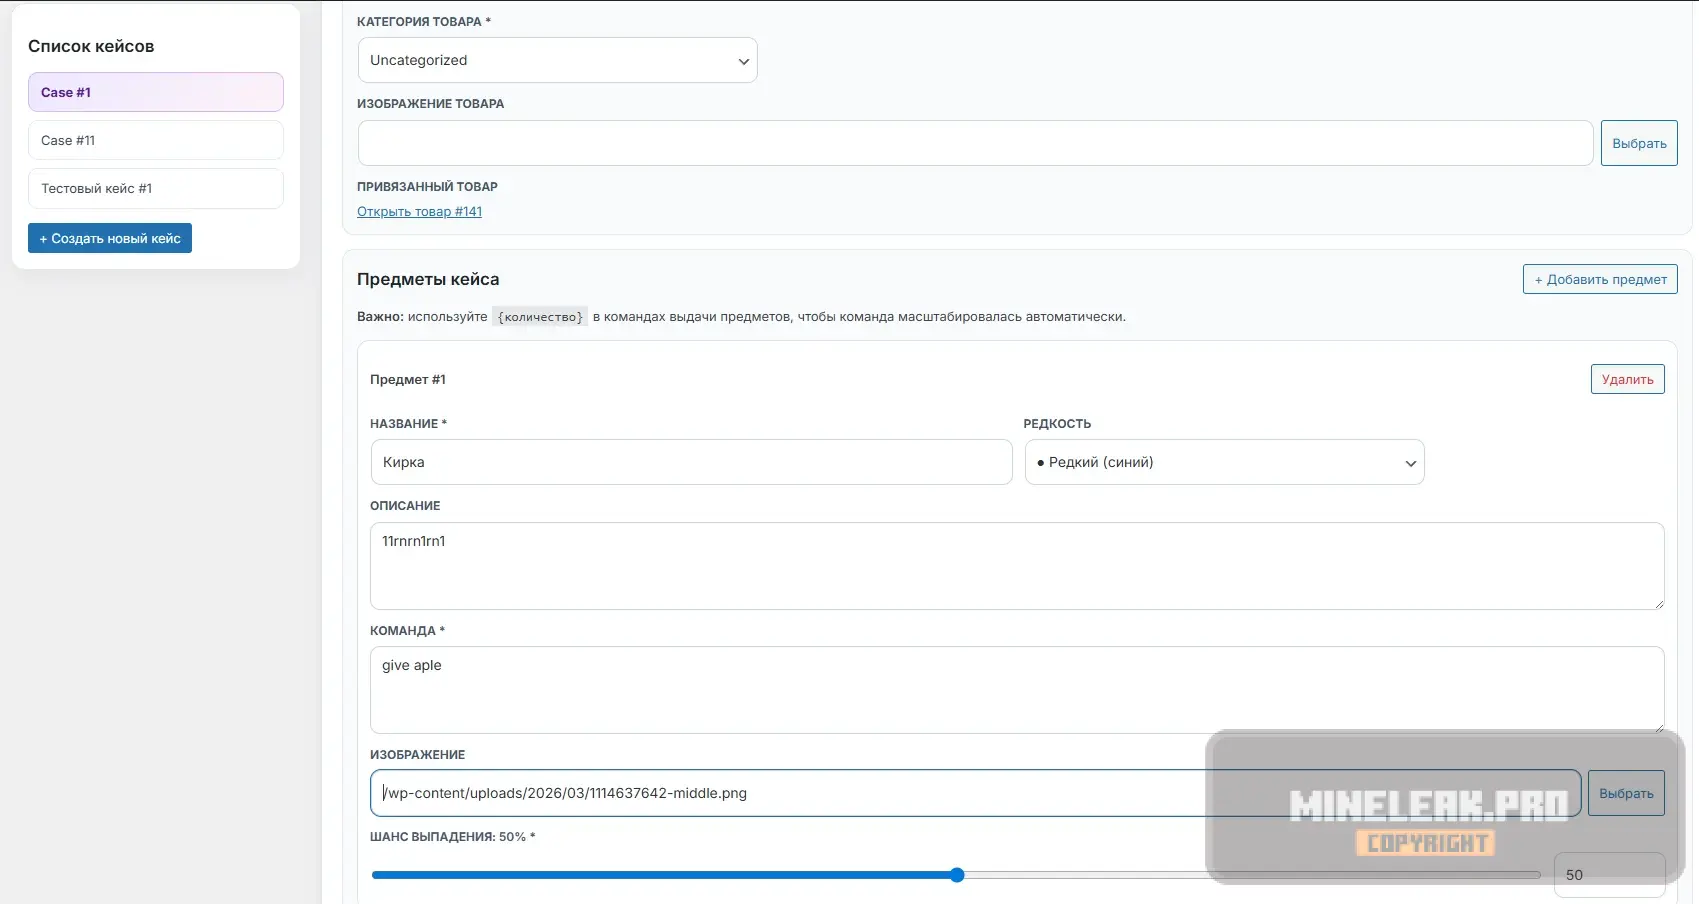Click the Изображение товара path field
The width and height of the screenshot is (1699, 904).
click(x=974, y=143)
